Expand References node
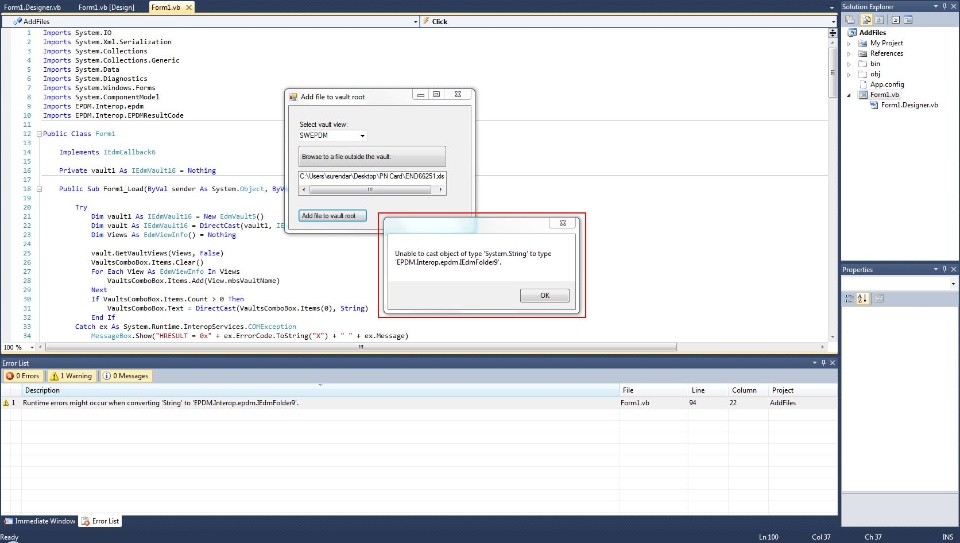Image resolution: width=960 pixels, height=543 pixels. [849, 54]
